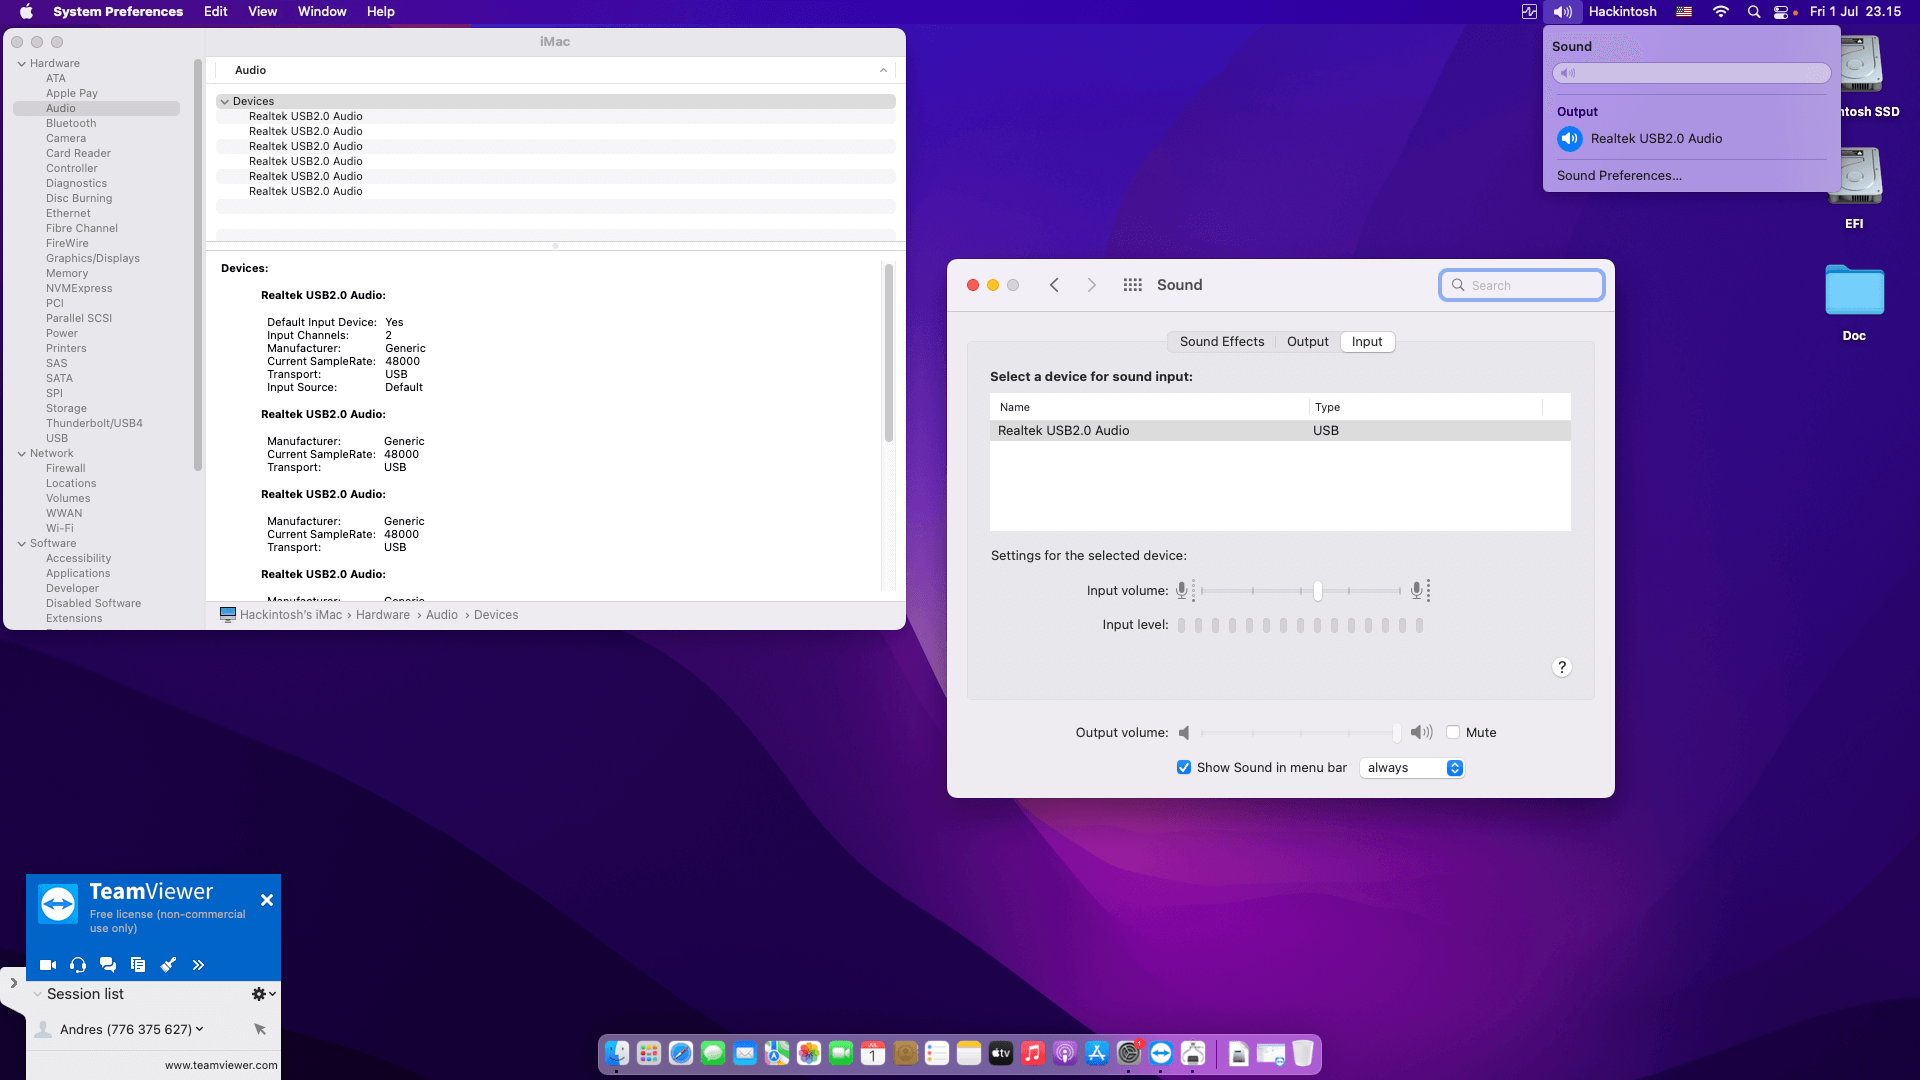Switch to the Sound Effects tab
This screenshot has width=1920, height=1080.
click(1222, 341)
